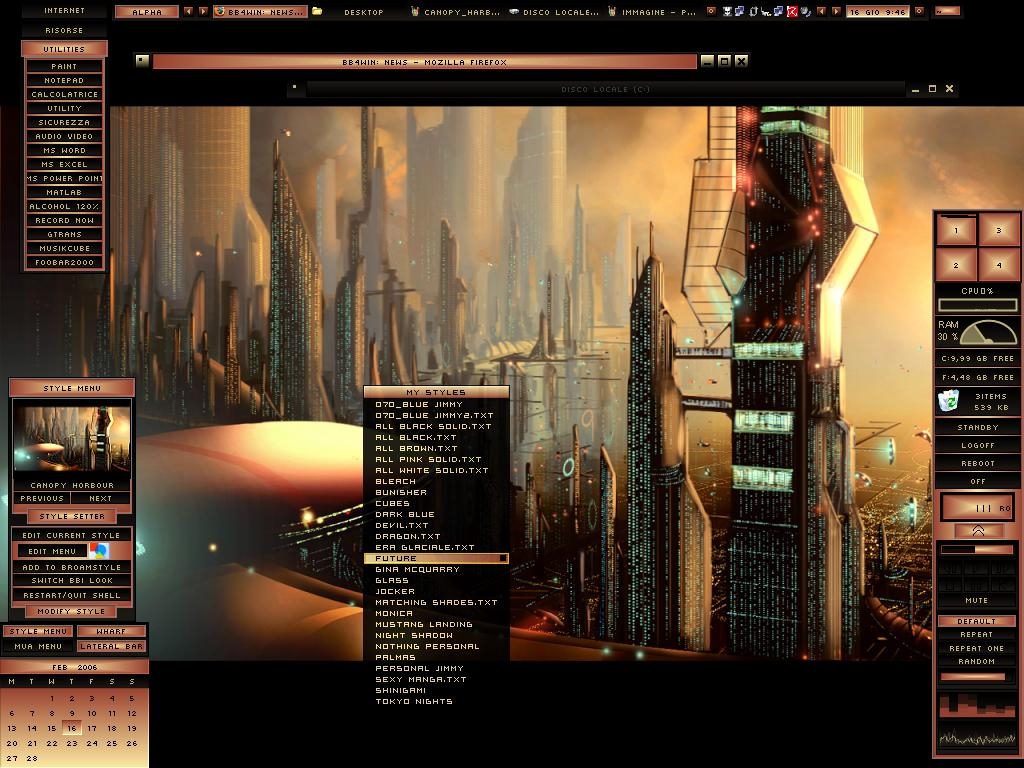Click the Standby button
Screen dimensions: 1024x768
(978, 428)
